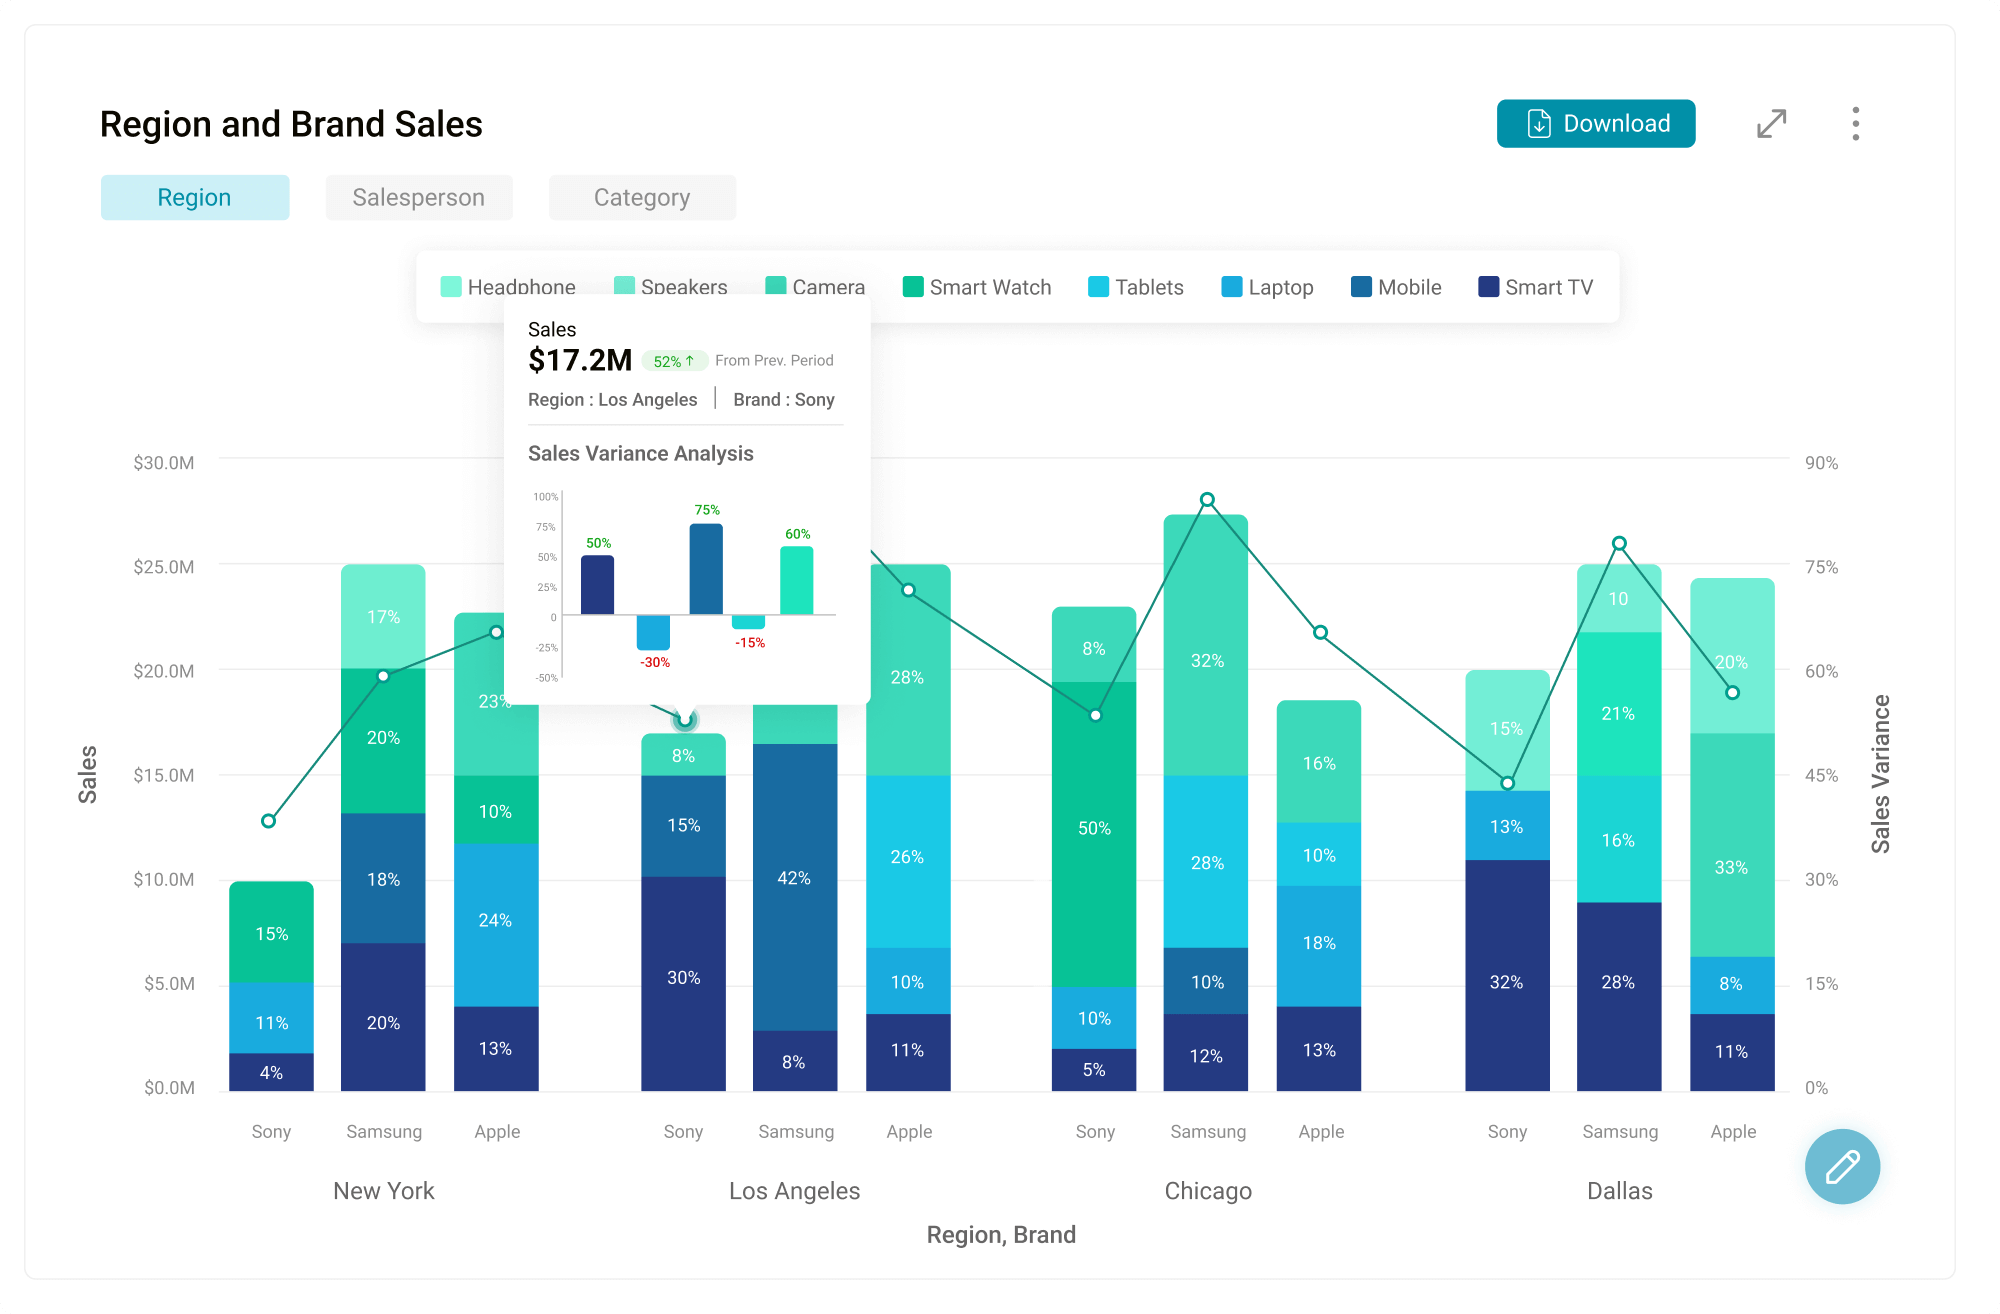Click the New York Sony variance line point
The image size is (2000, 1314).
point(268,821)
